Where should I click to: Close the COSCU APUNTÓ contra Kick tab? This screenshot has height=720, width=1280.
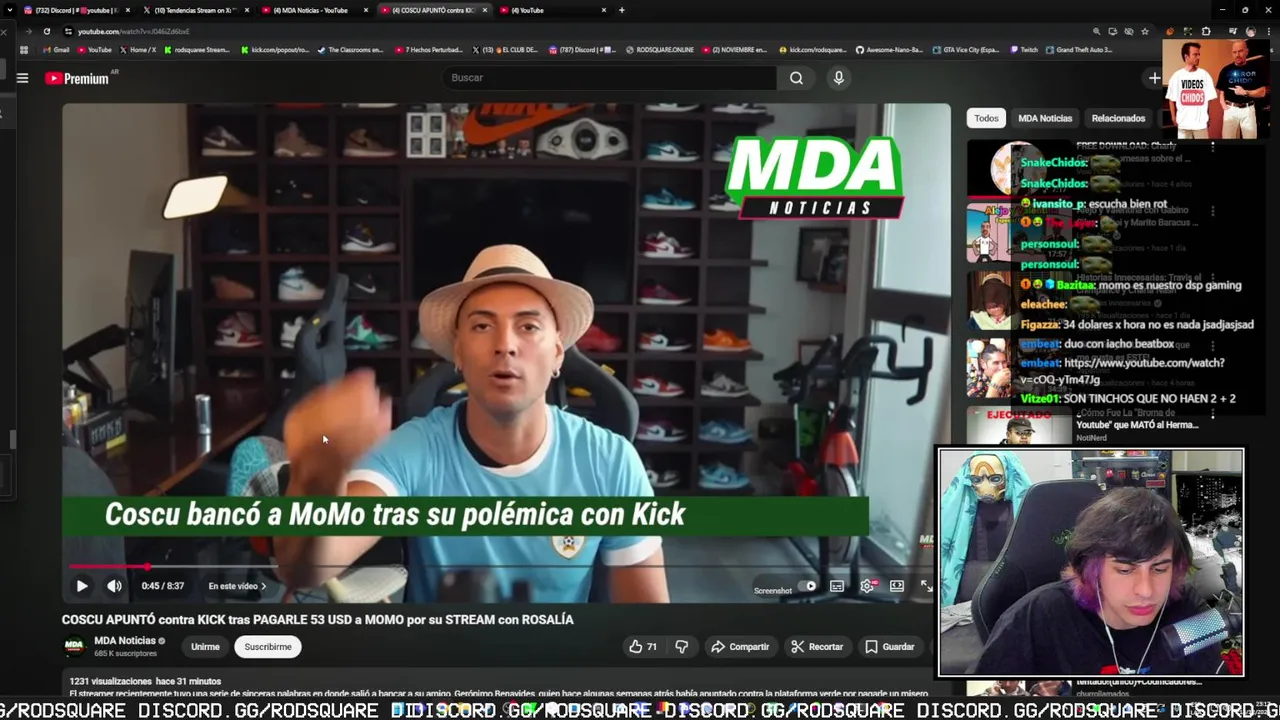point(485,10)
